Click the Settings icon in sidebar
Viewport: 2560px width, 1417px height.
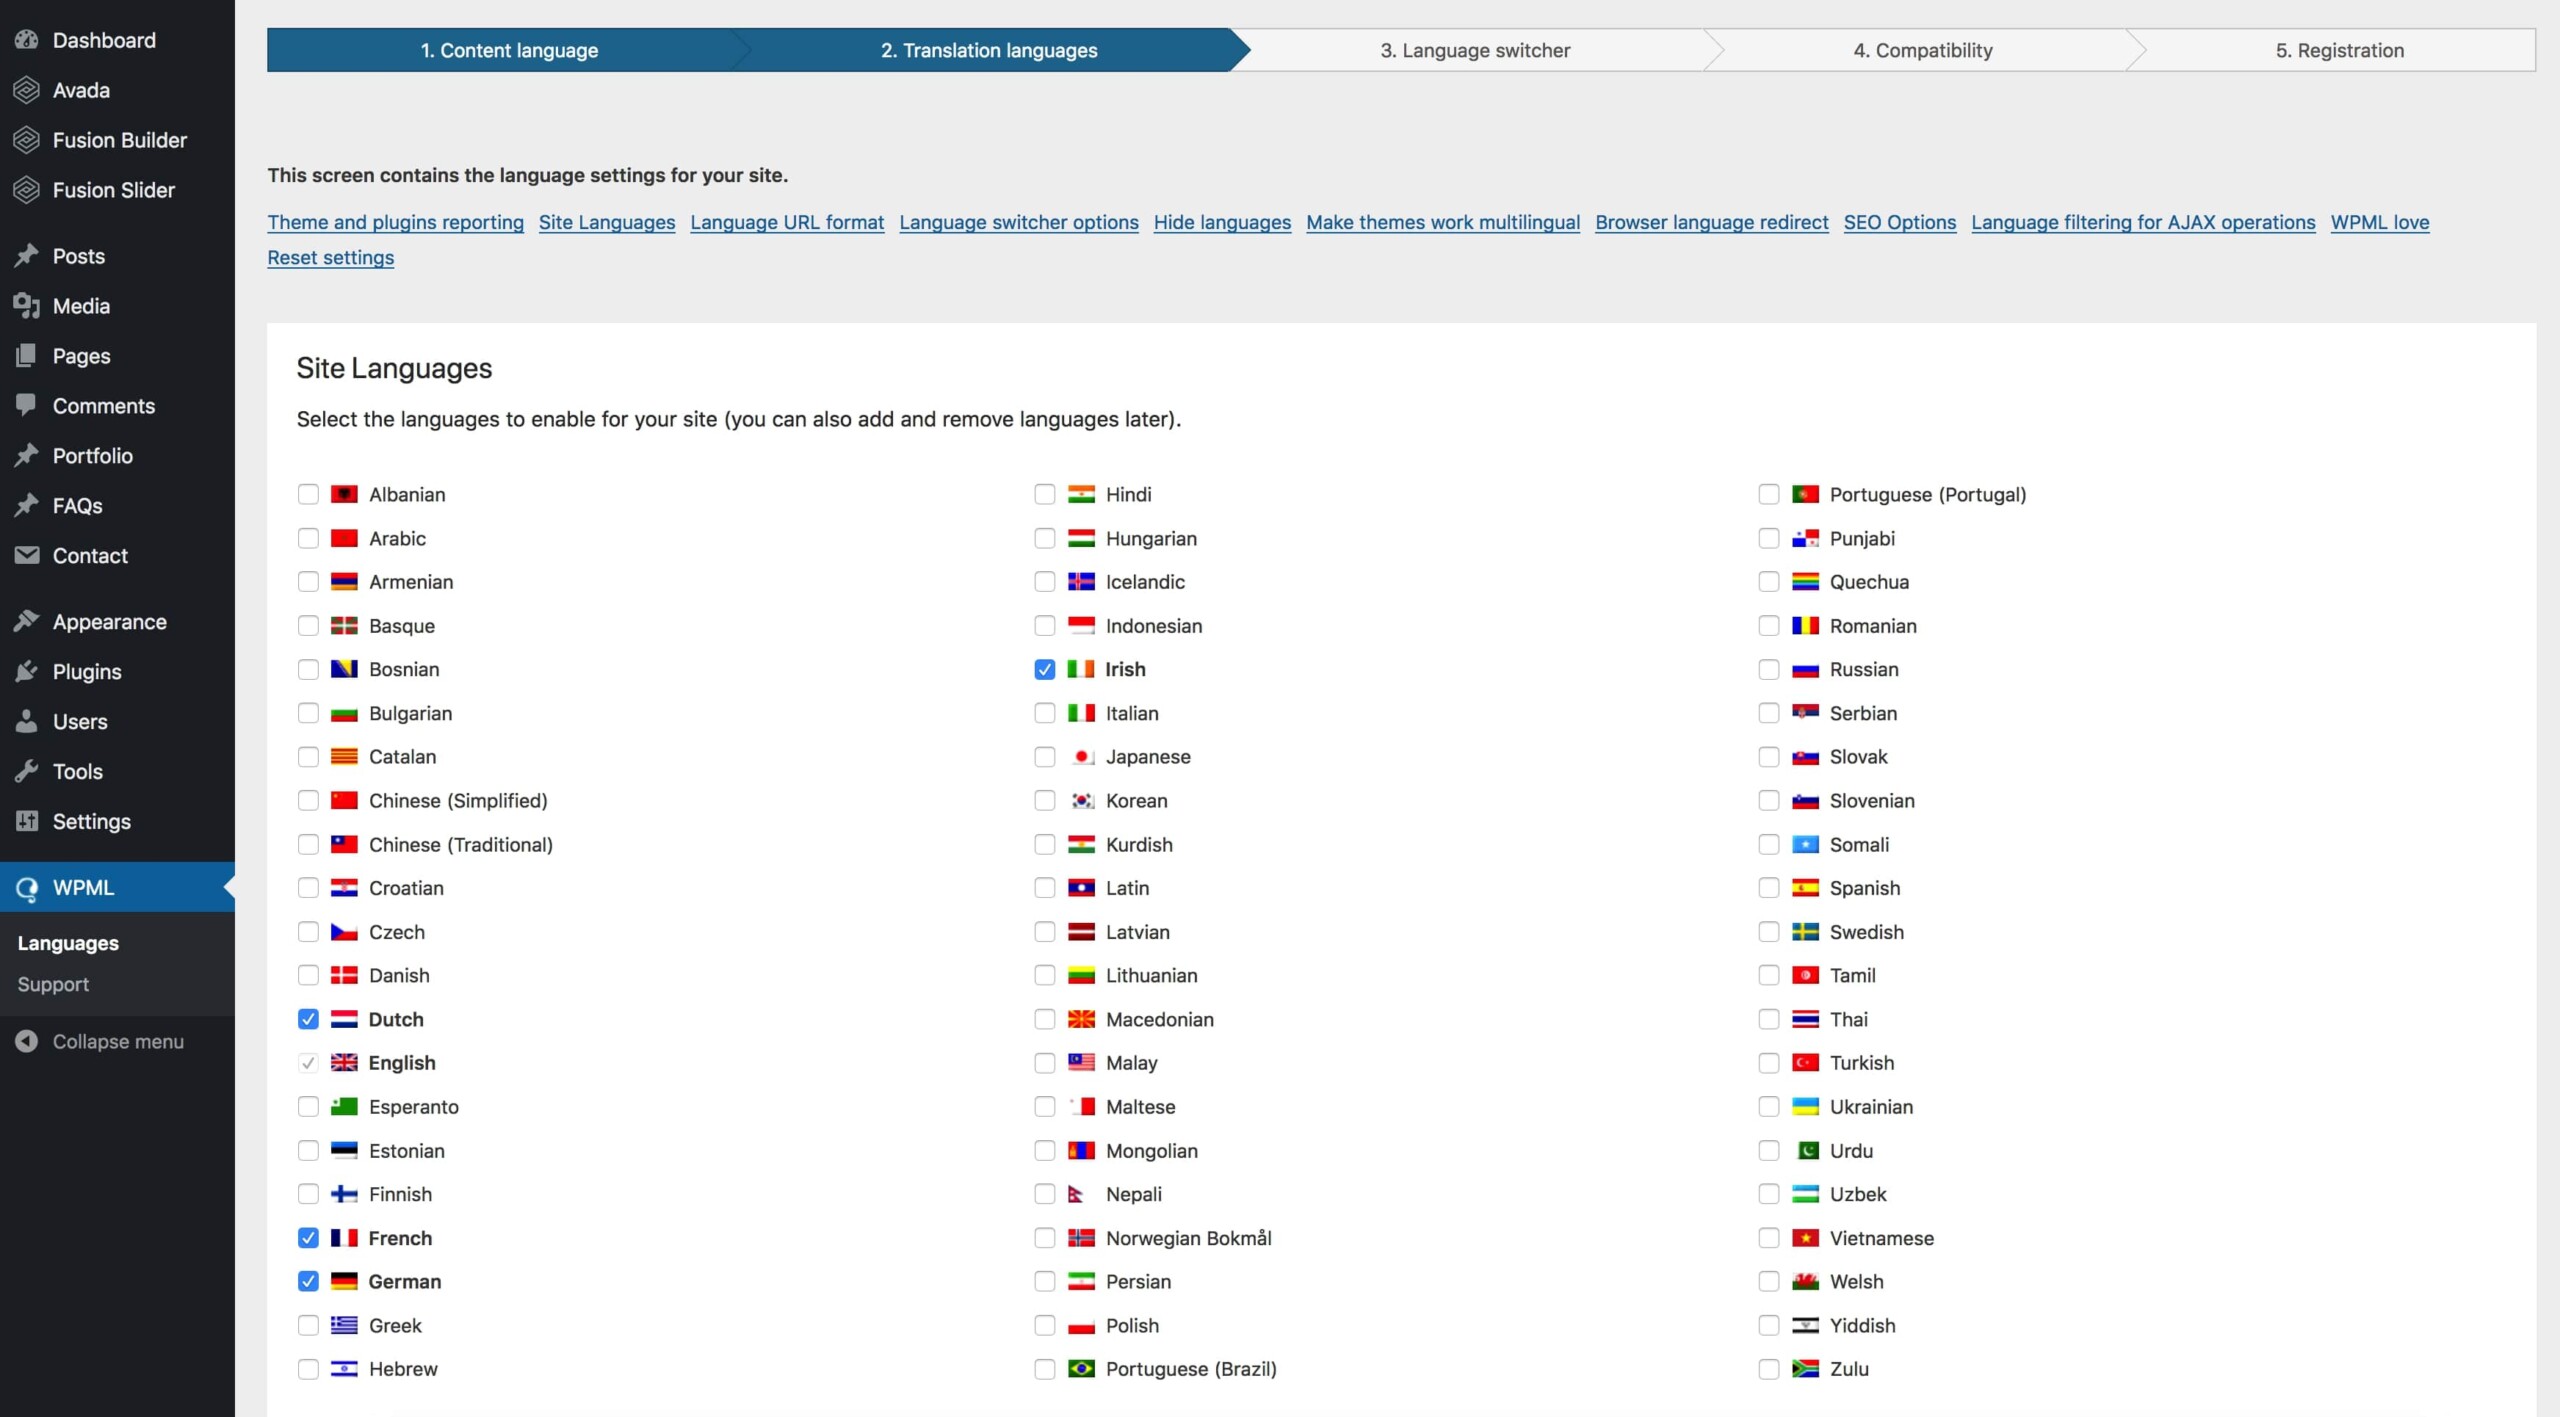pos(26,820)
